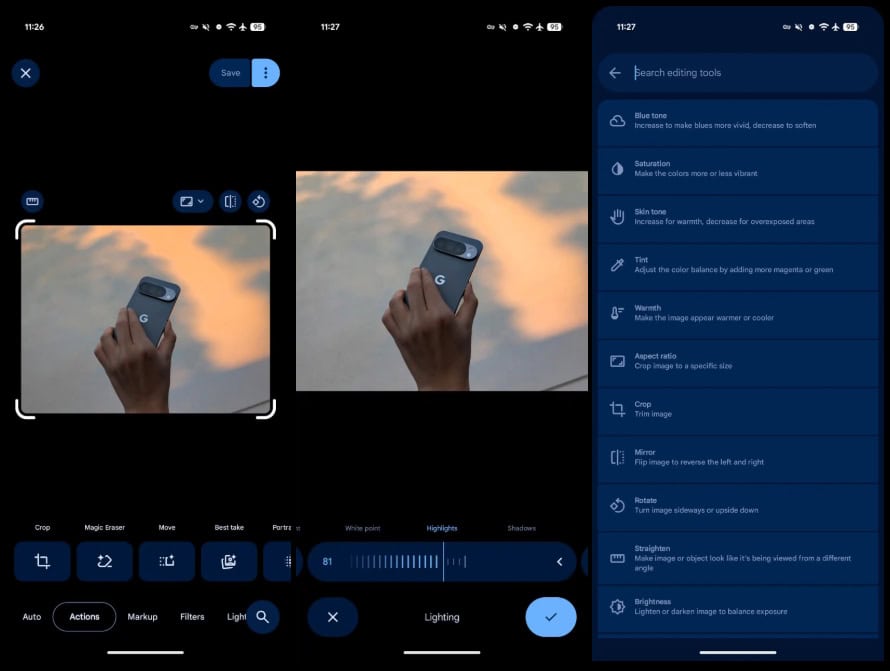Cancel lighting edits with the X button
This screenshot has width=890, height=671.
tap(333, 617)
